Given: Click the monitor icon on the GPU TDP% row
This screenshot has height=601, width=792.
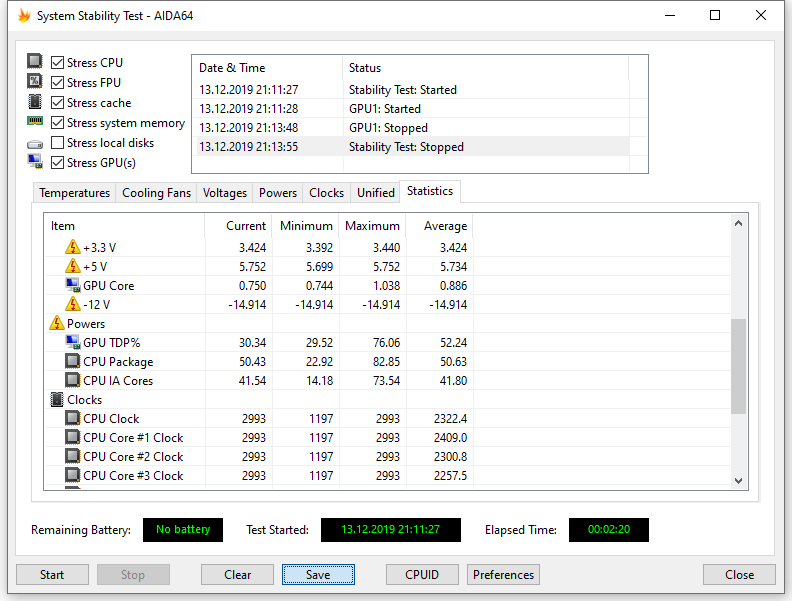Looking at the screenshot, I should [73, 342].
